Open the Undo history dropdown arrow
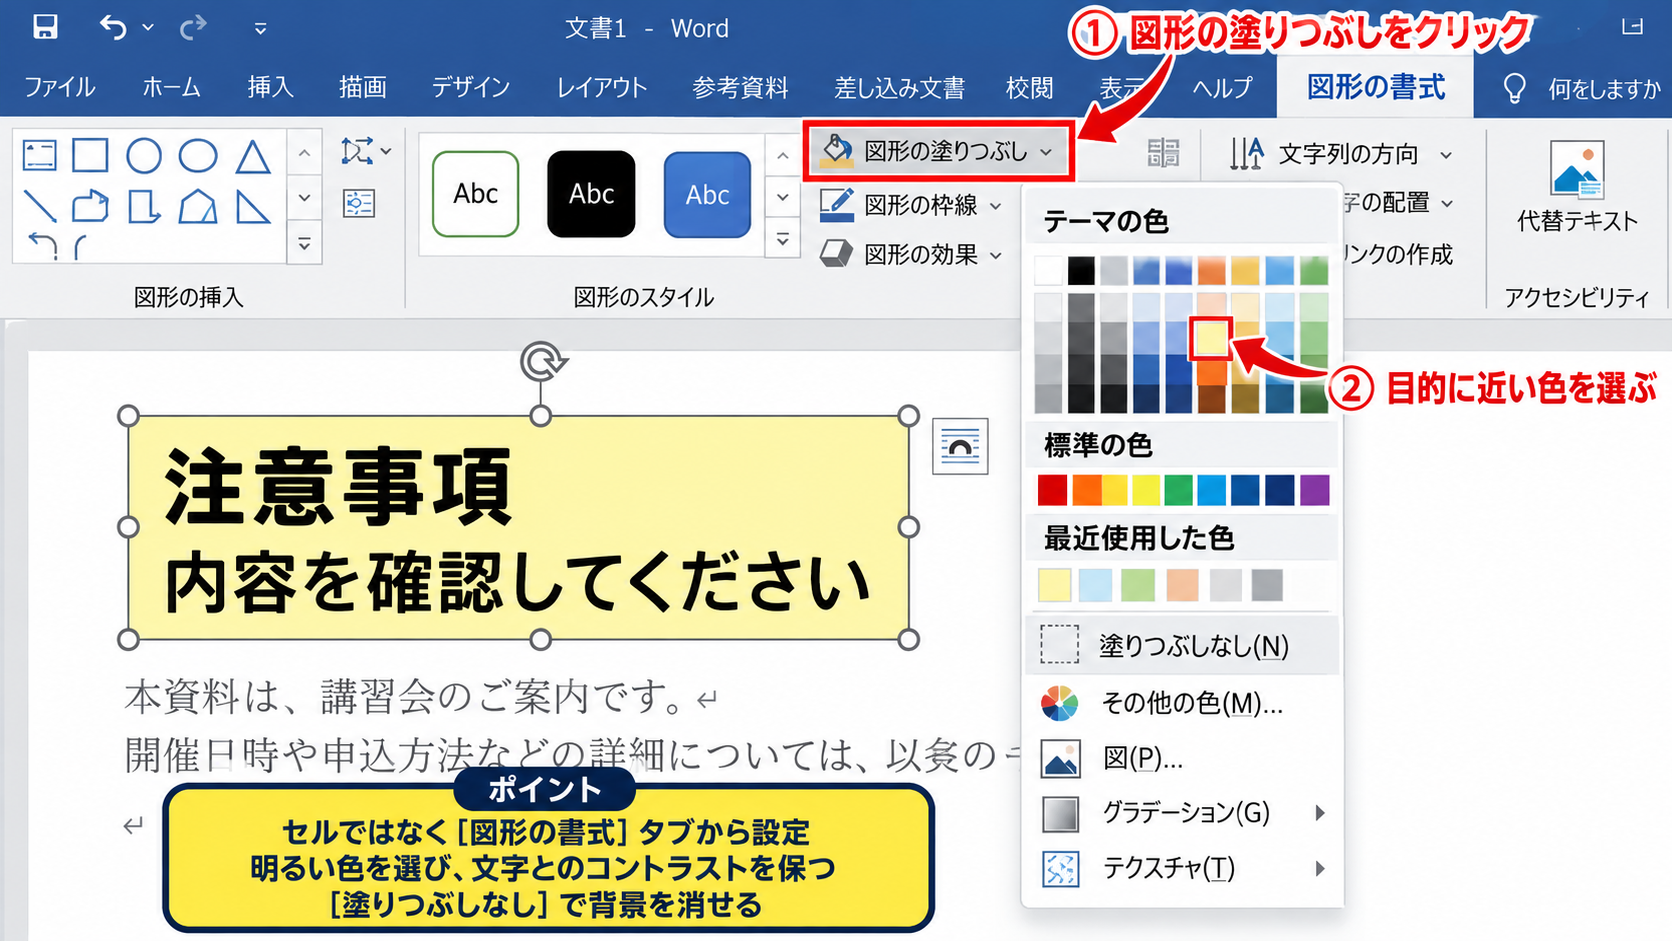Image resolution: width=1672 pixels, height=941 pixels. 148,28
